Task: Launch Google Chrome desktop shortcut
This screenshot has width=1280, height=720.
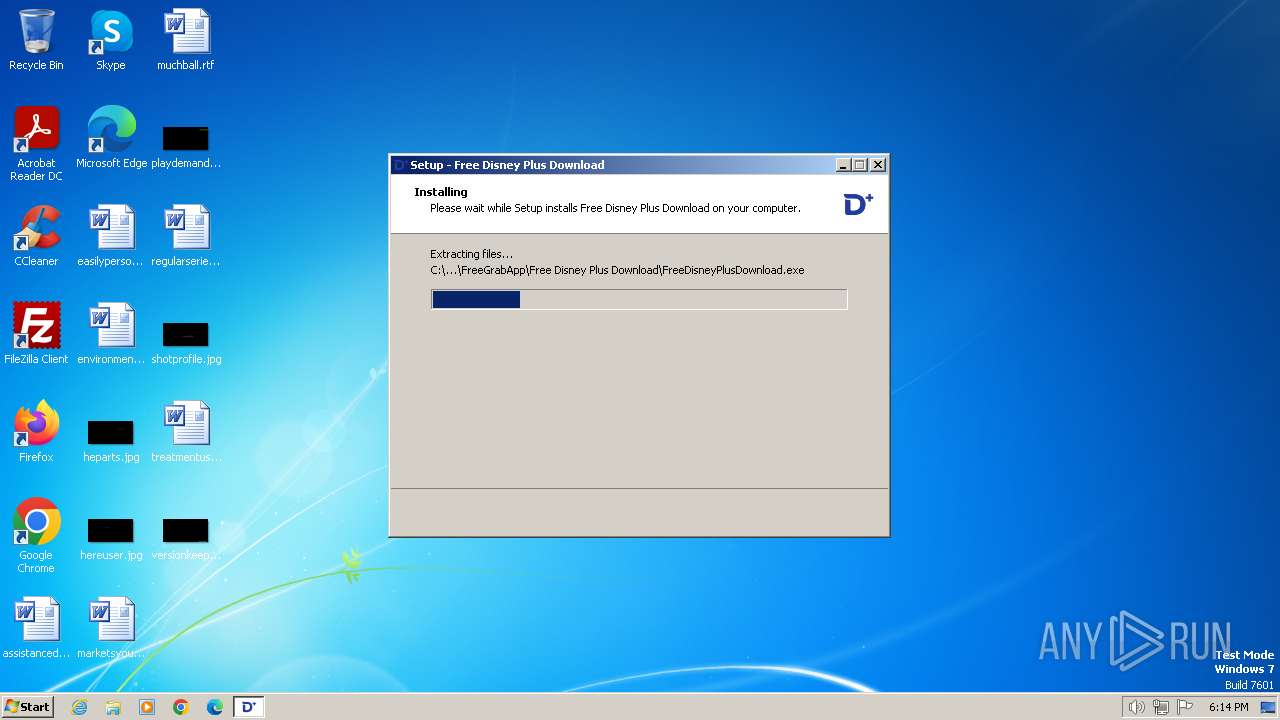Action: pyautogui.click(x=36, y=536)
